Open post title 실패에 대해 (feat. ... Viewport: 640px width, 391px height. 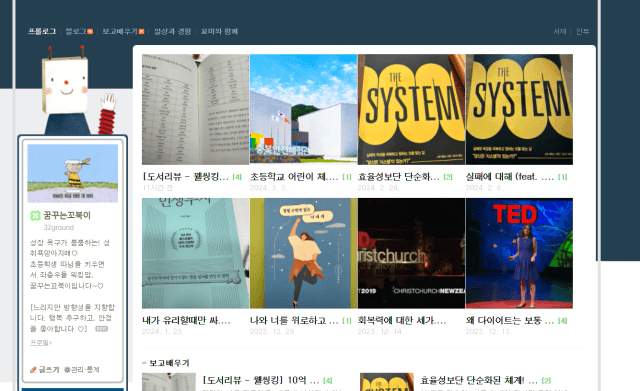tap(510, 177)
